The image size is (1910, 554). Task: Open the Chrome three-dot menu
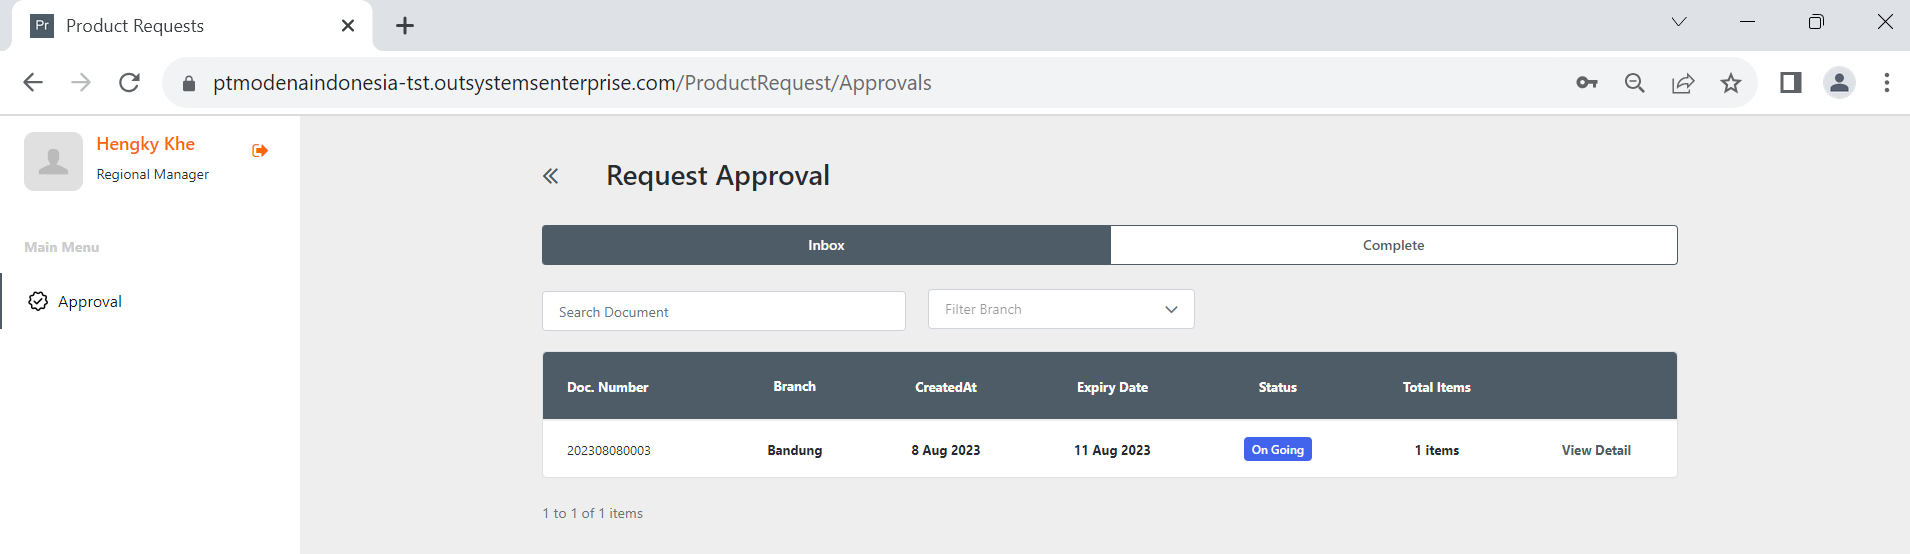point(1887,83)
